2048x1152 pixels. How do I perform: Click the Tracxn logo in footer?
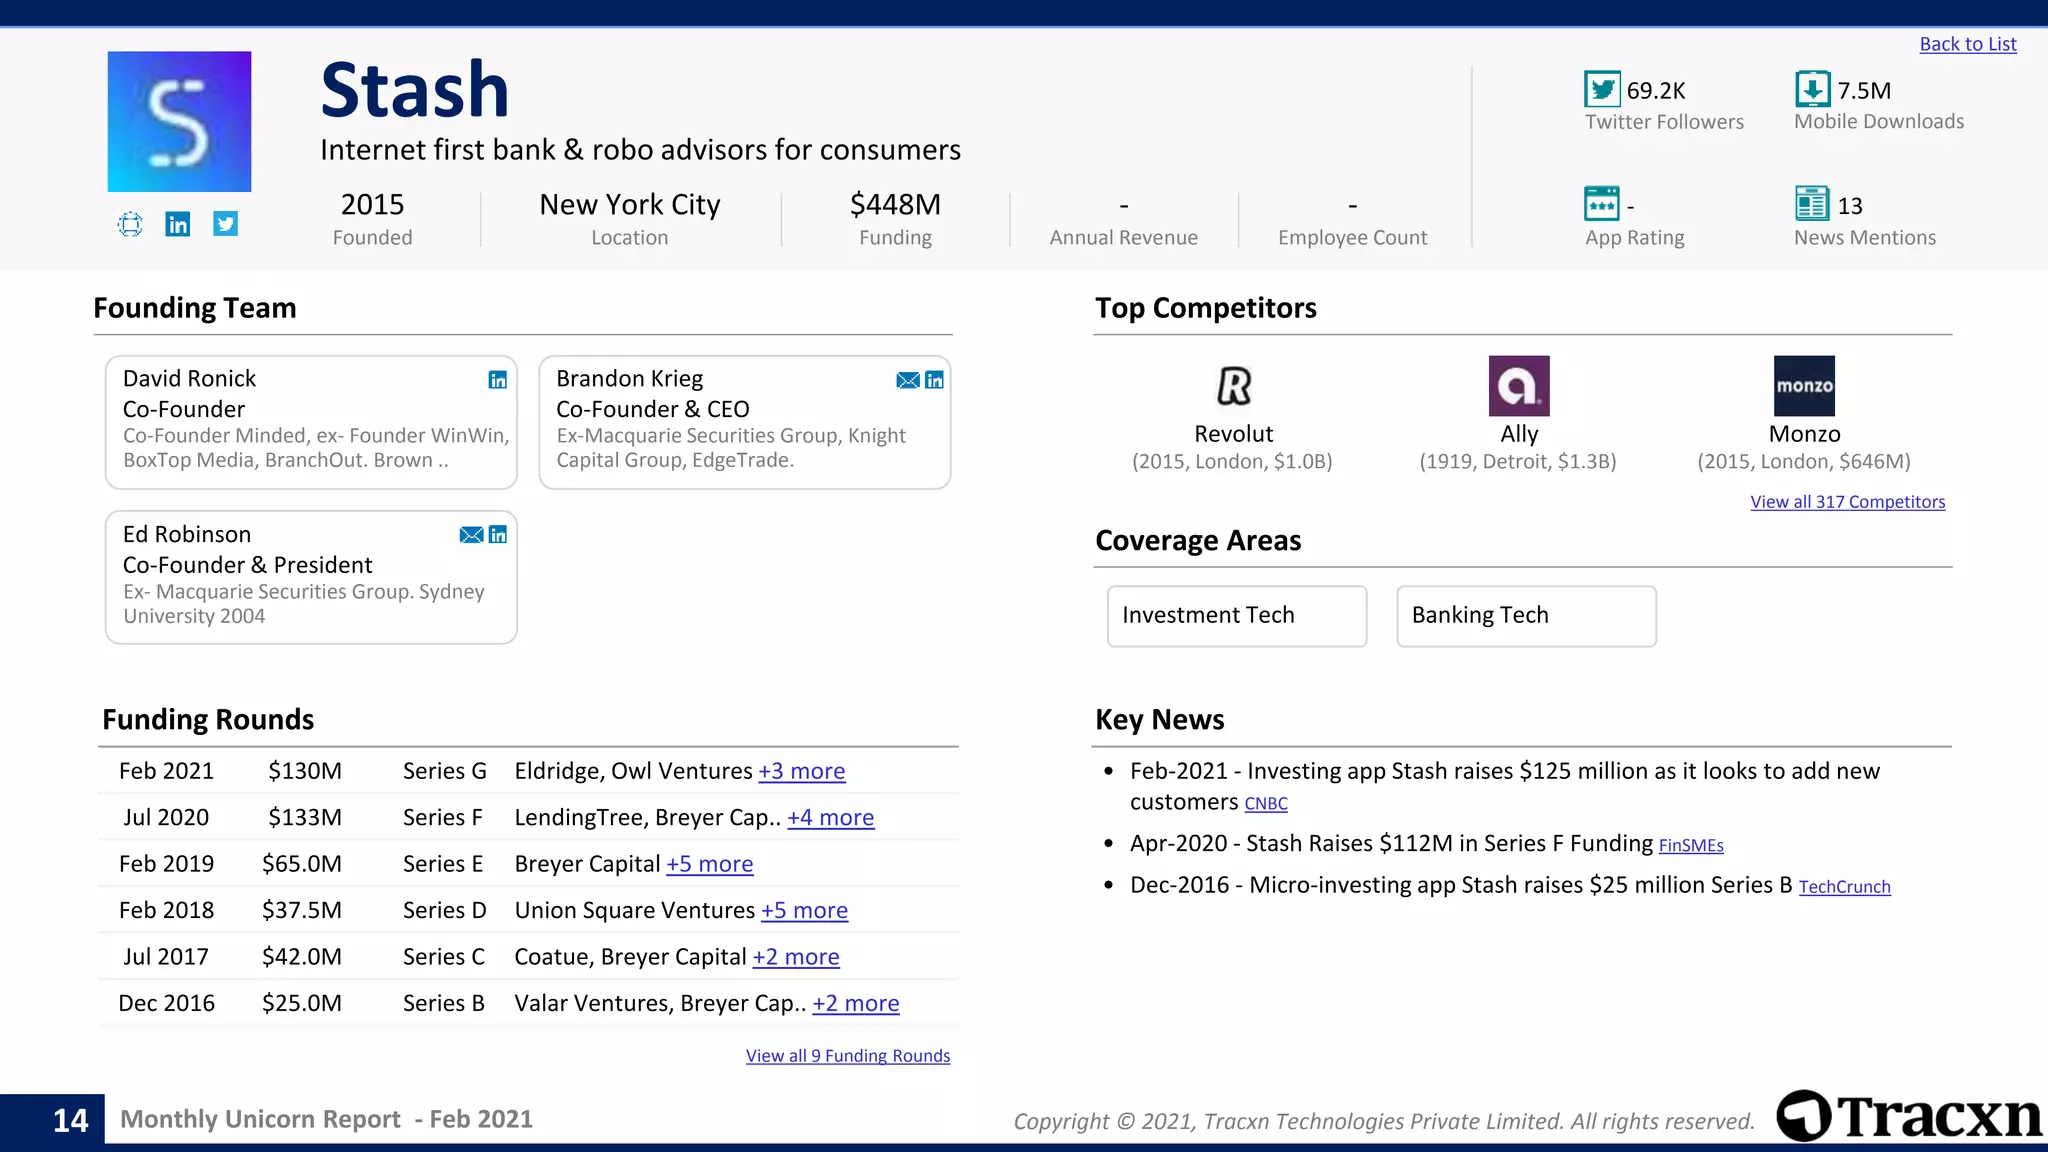pyautogui.click(x=1910, y=1116)
